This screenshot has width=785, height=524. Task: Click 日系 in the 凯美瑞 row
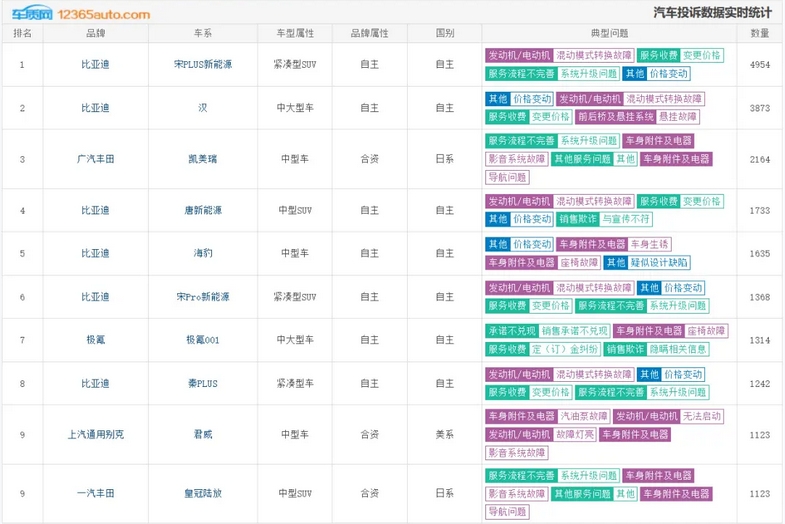coord(445,159)
